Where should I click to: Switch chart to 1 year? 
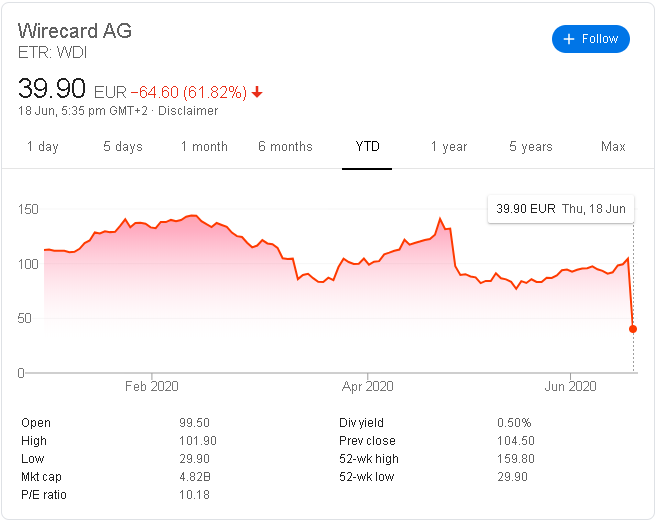(449, 147)
